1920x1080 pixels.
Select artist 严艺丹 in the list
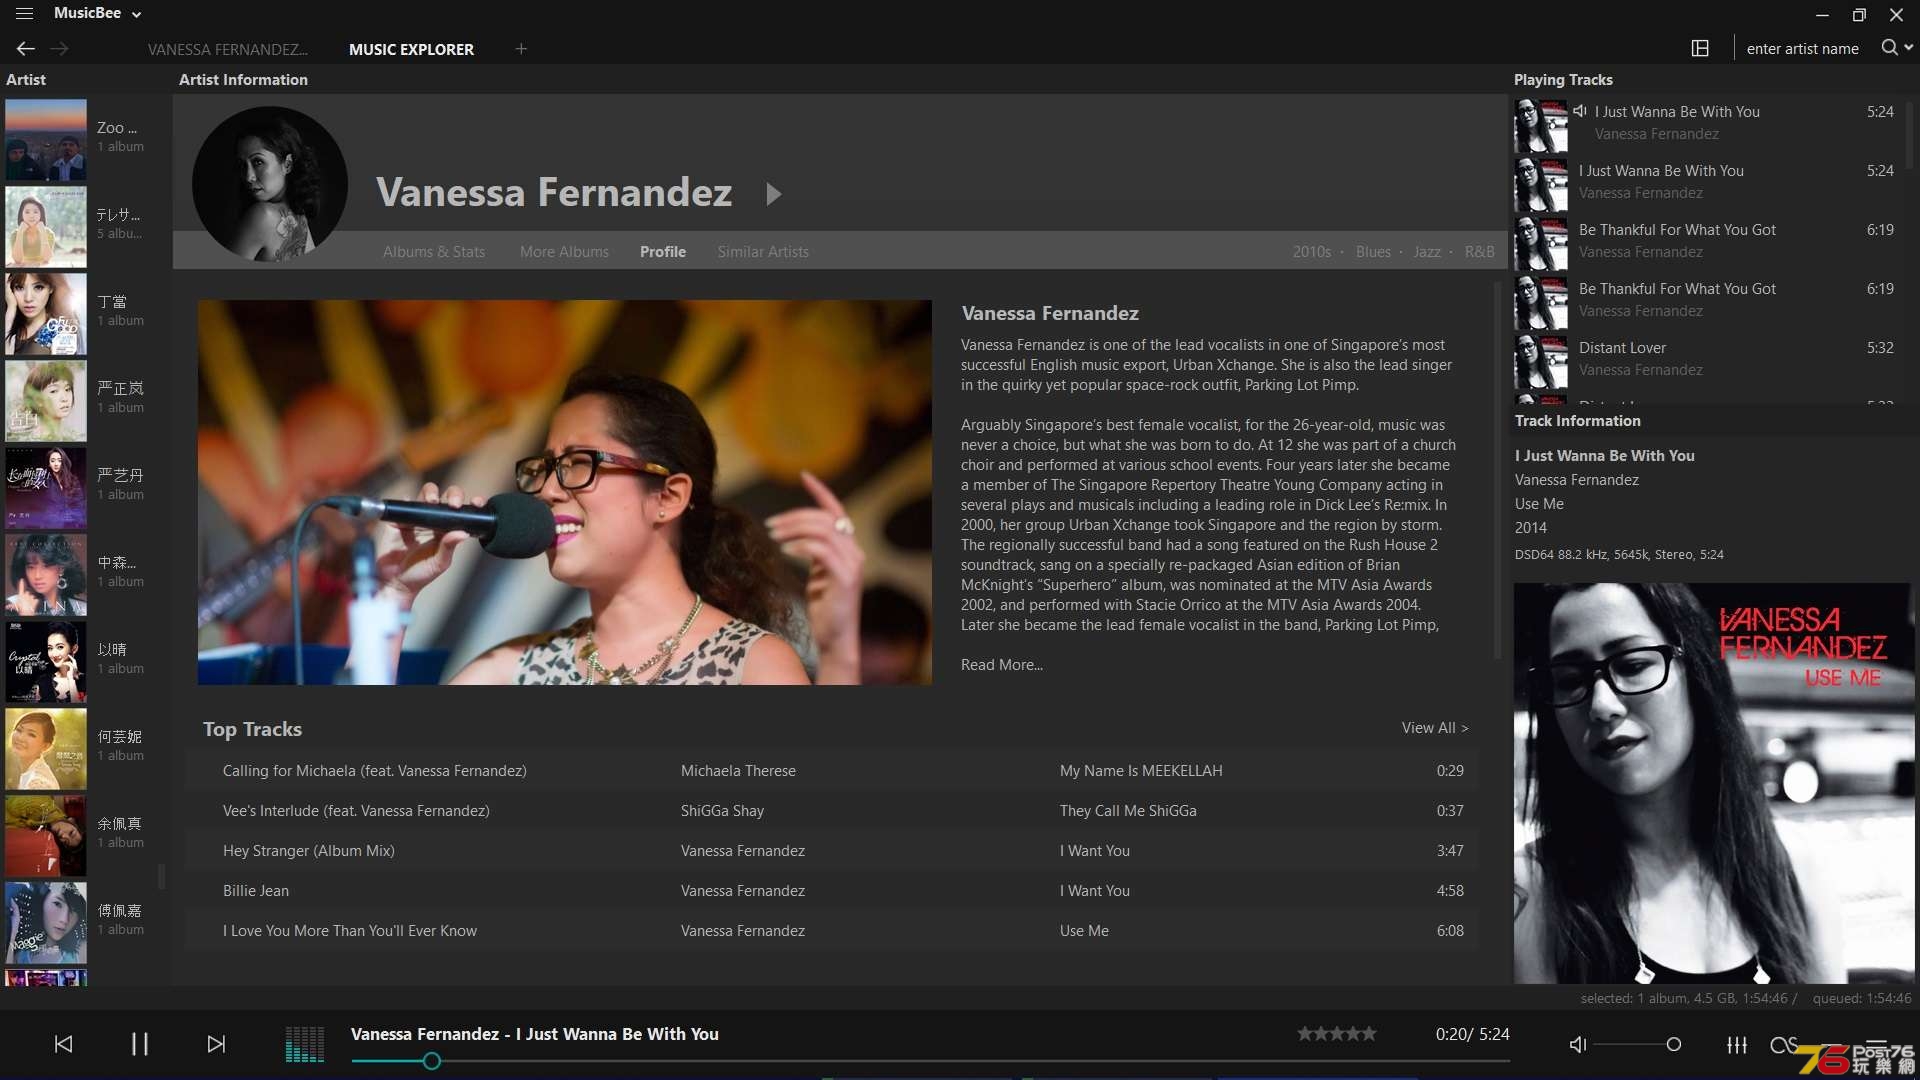86,487
